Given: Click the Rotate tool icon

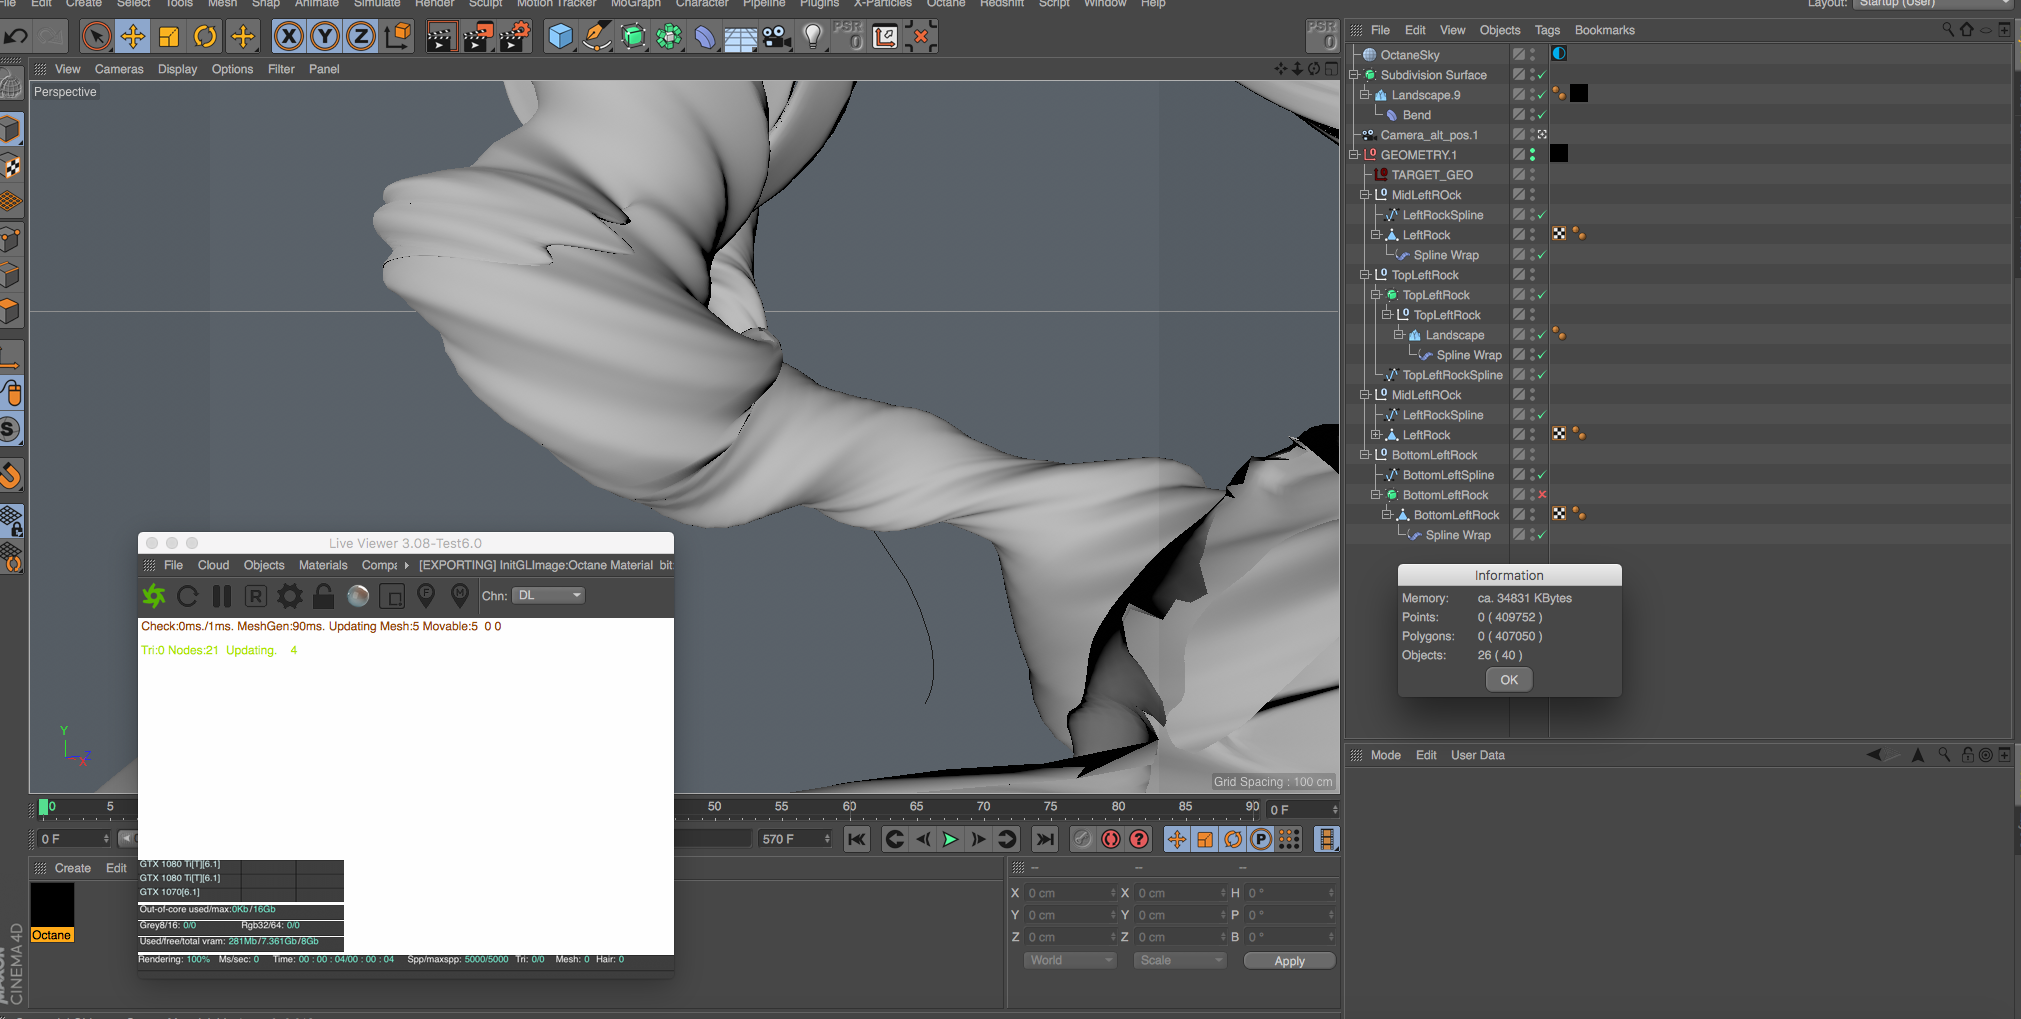Looking at the screenshot, I should click(205, 37).
